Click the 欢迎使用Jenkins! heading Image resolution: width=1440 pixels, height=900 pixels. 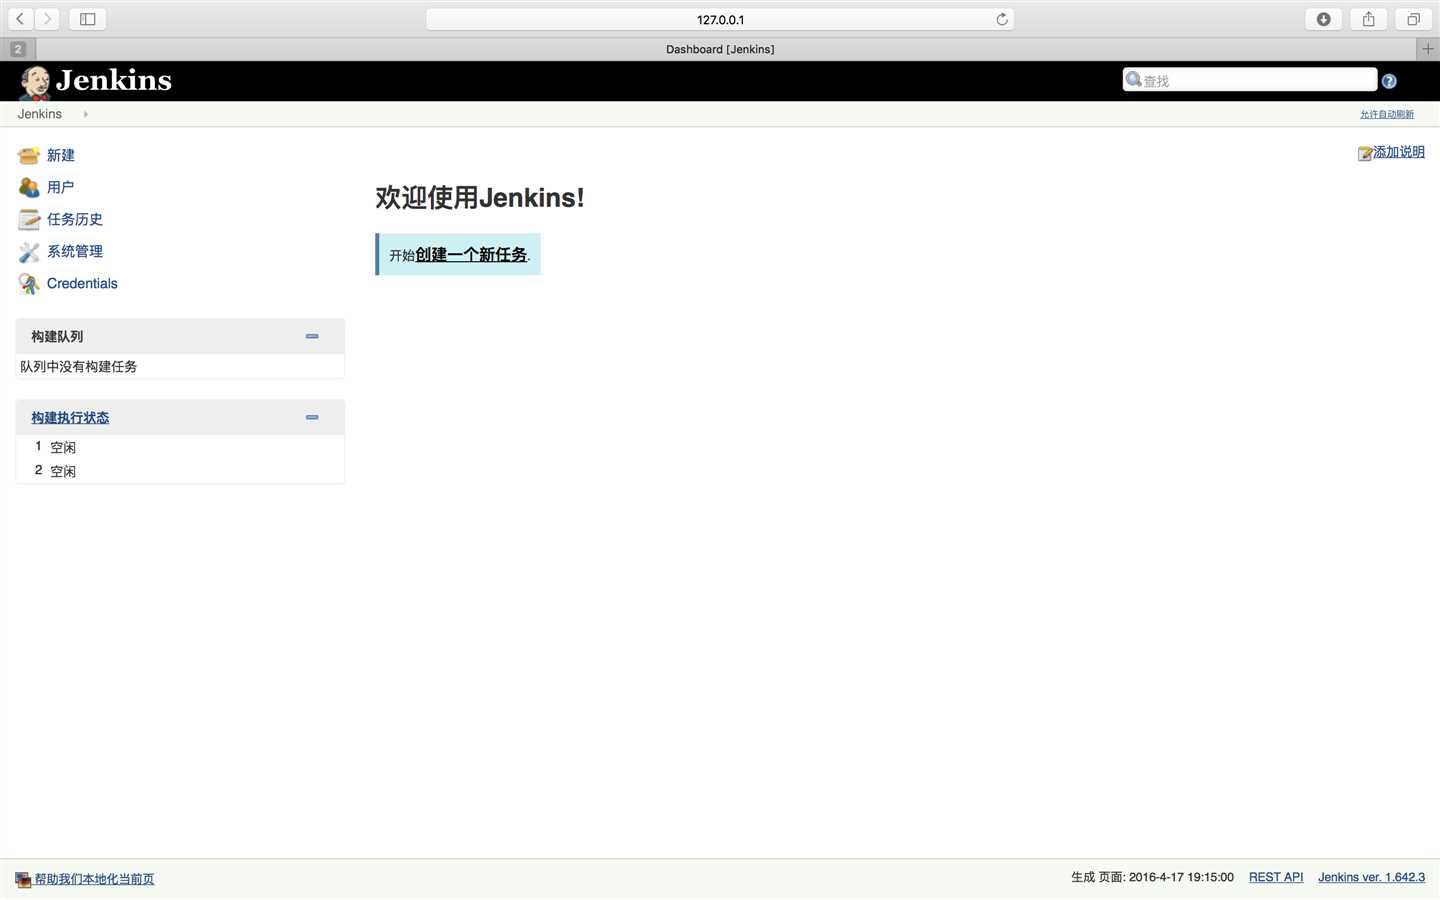(x=480, y=198)
